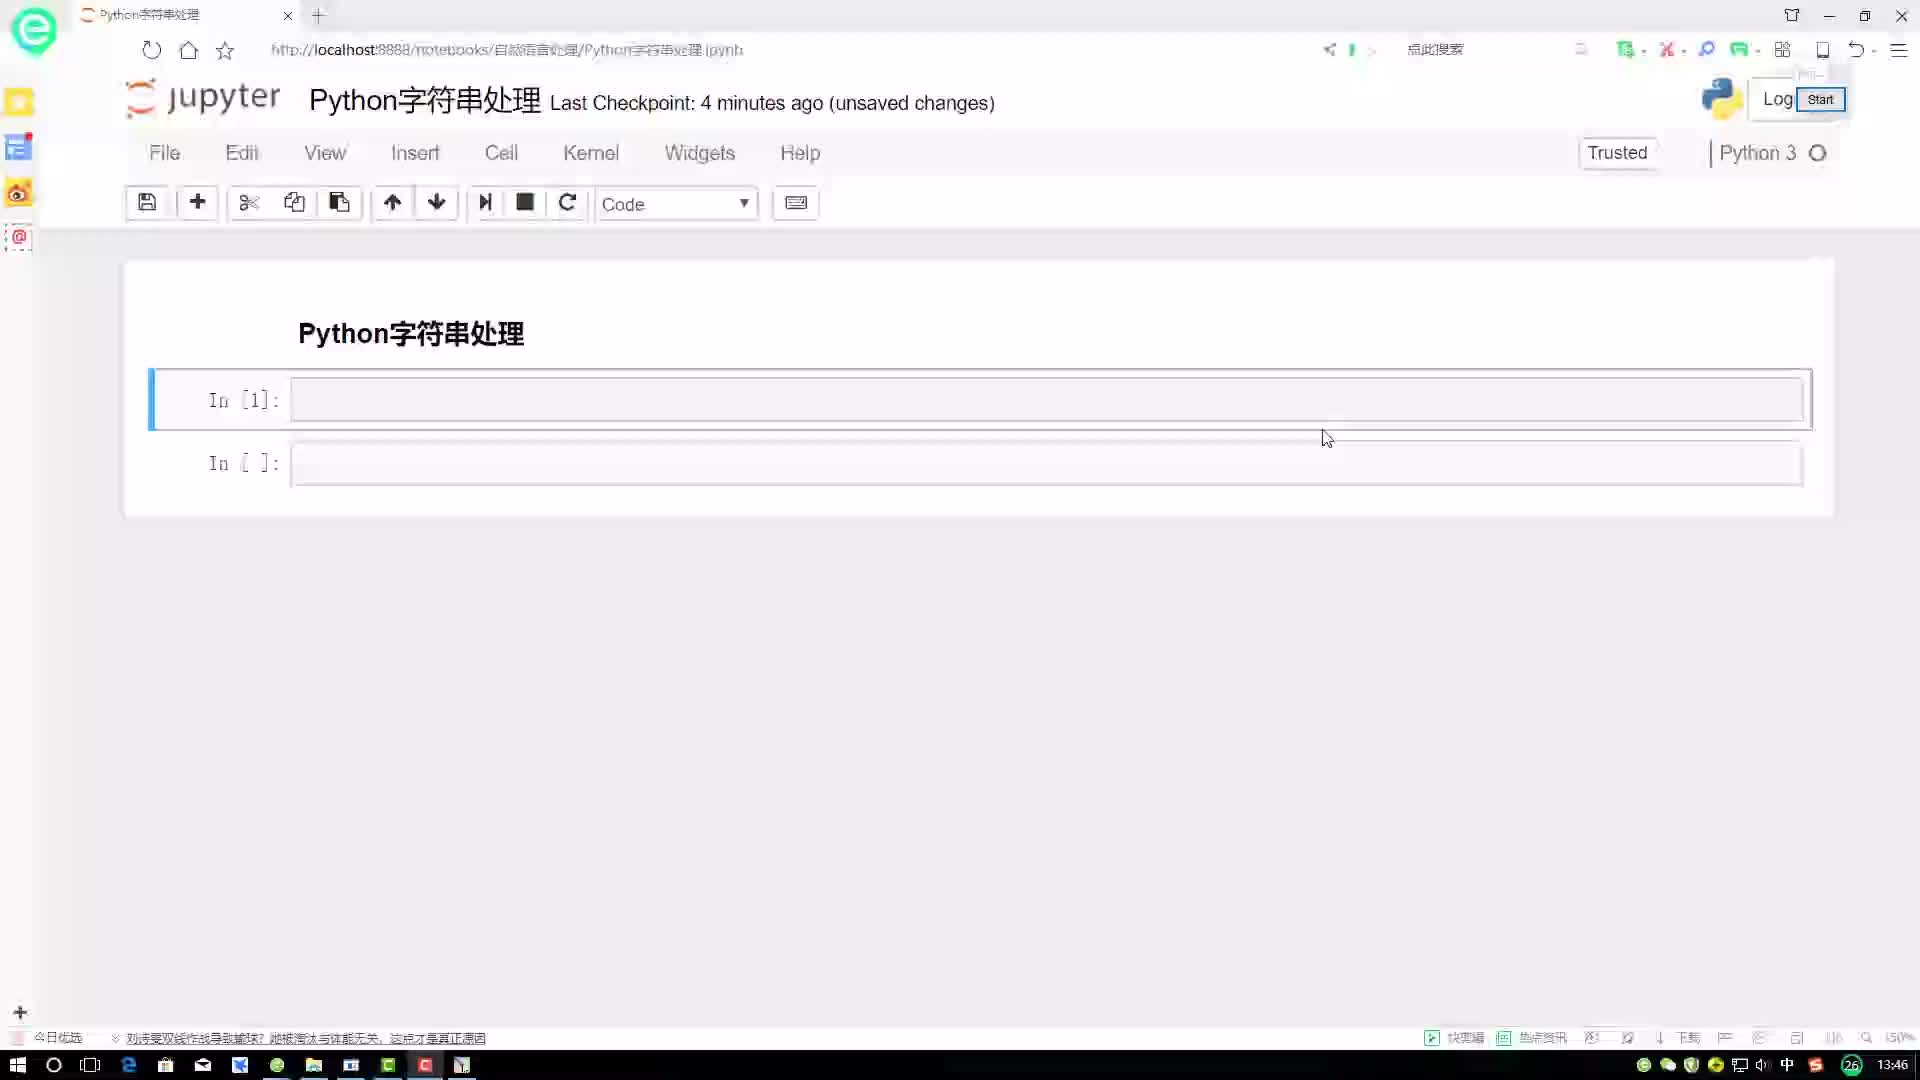Open the View menu

coord(325,153)
